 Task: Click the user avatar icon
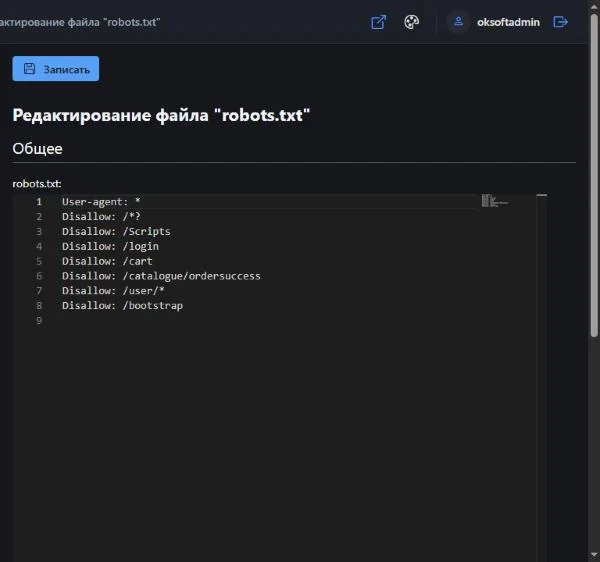click(458, 22)
